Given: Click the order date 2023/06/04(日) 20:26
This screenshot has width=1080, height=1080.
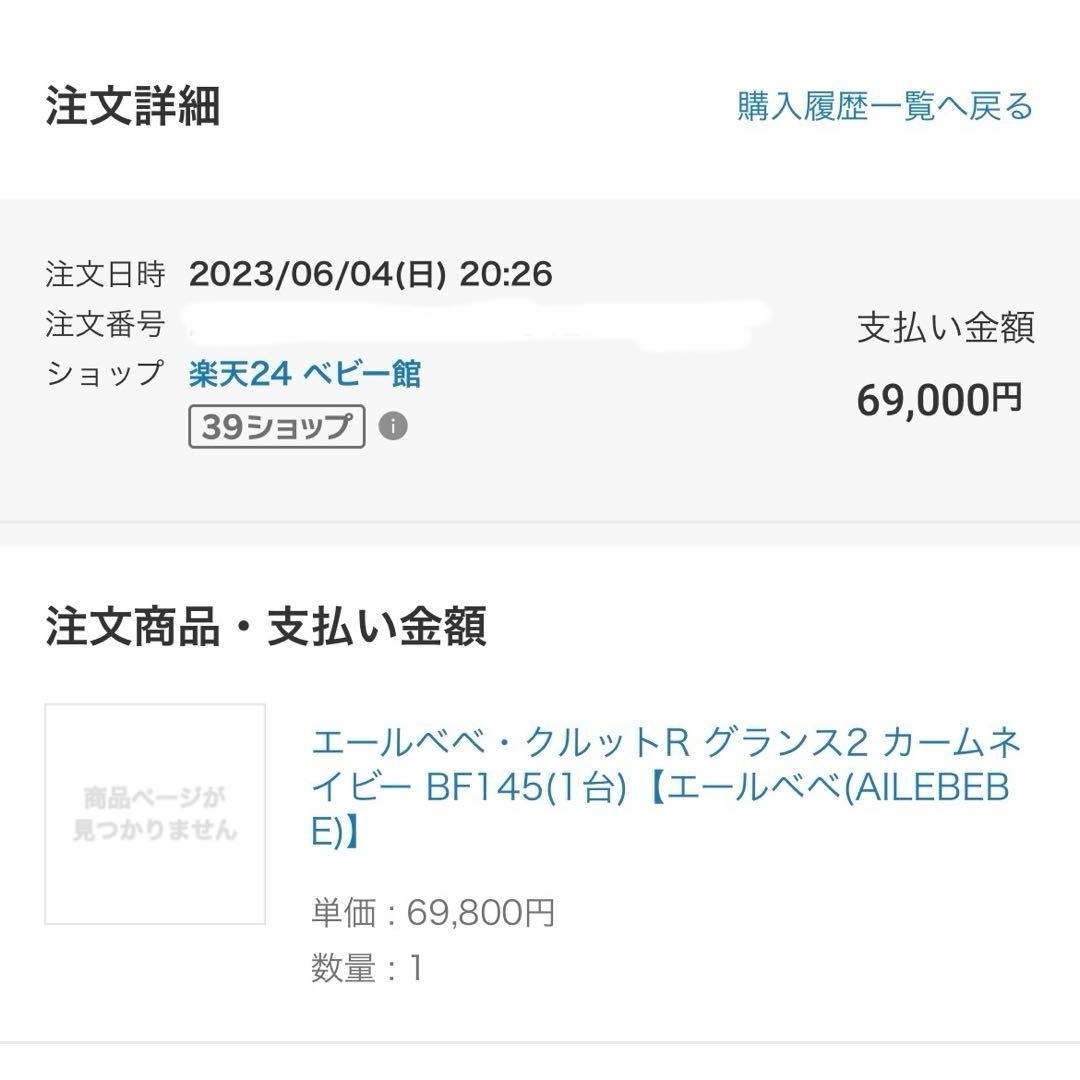Looking at the screenshot, I should [370, 273].
